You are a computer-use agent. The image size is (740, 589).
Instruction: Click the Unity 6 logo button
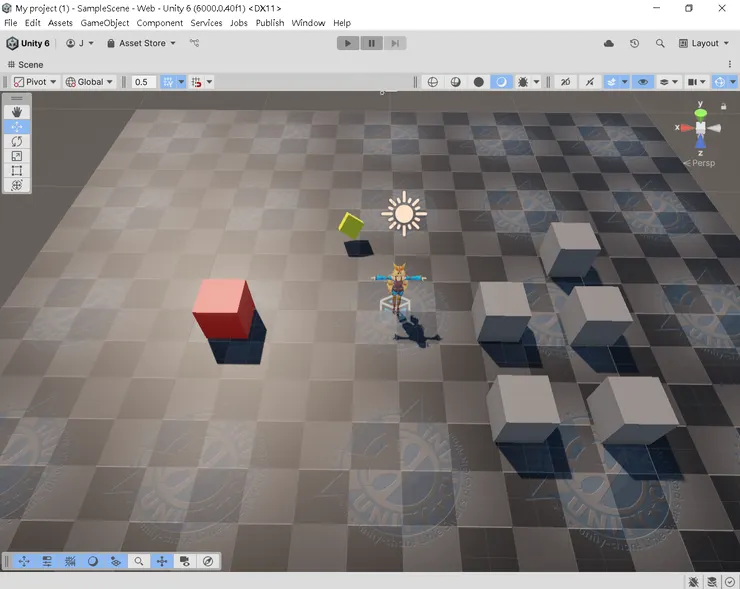(28, 43)
